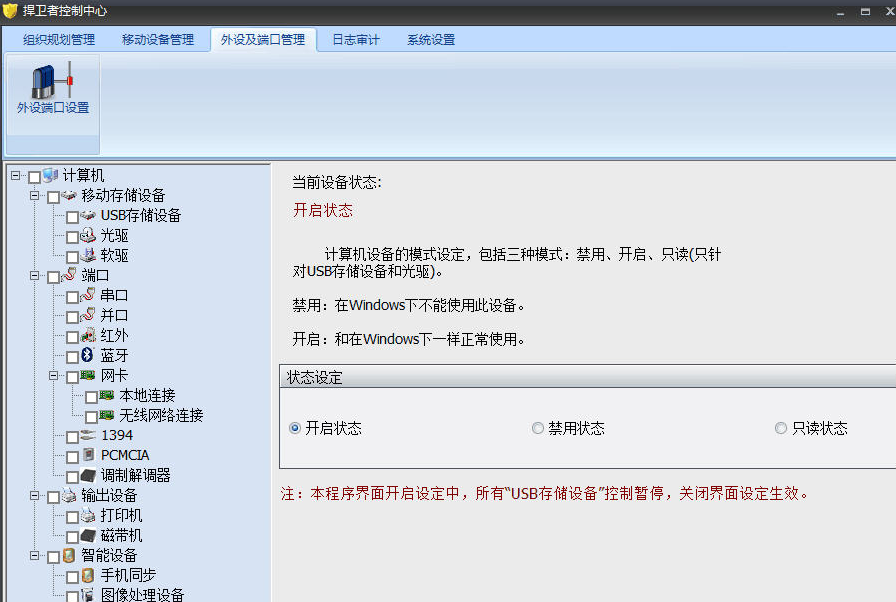Click the 打印机 printer device icon

[x=89, y=515]
